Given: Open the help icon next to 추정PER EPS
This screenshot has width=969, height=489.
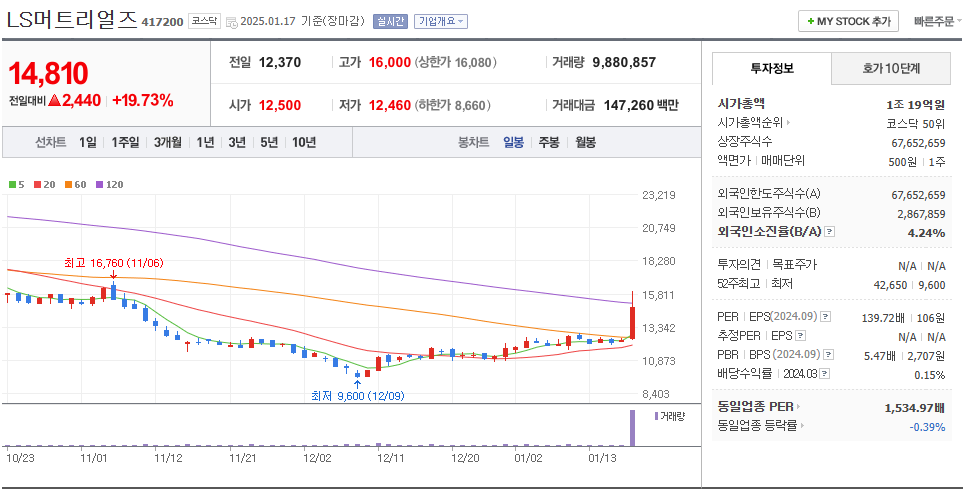Looking at the screenshot, I should click(800, 335).
